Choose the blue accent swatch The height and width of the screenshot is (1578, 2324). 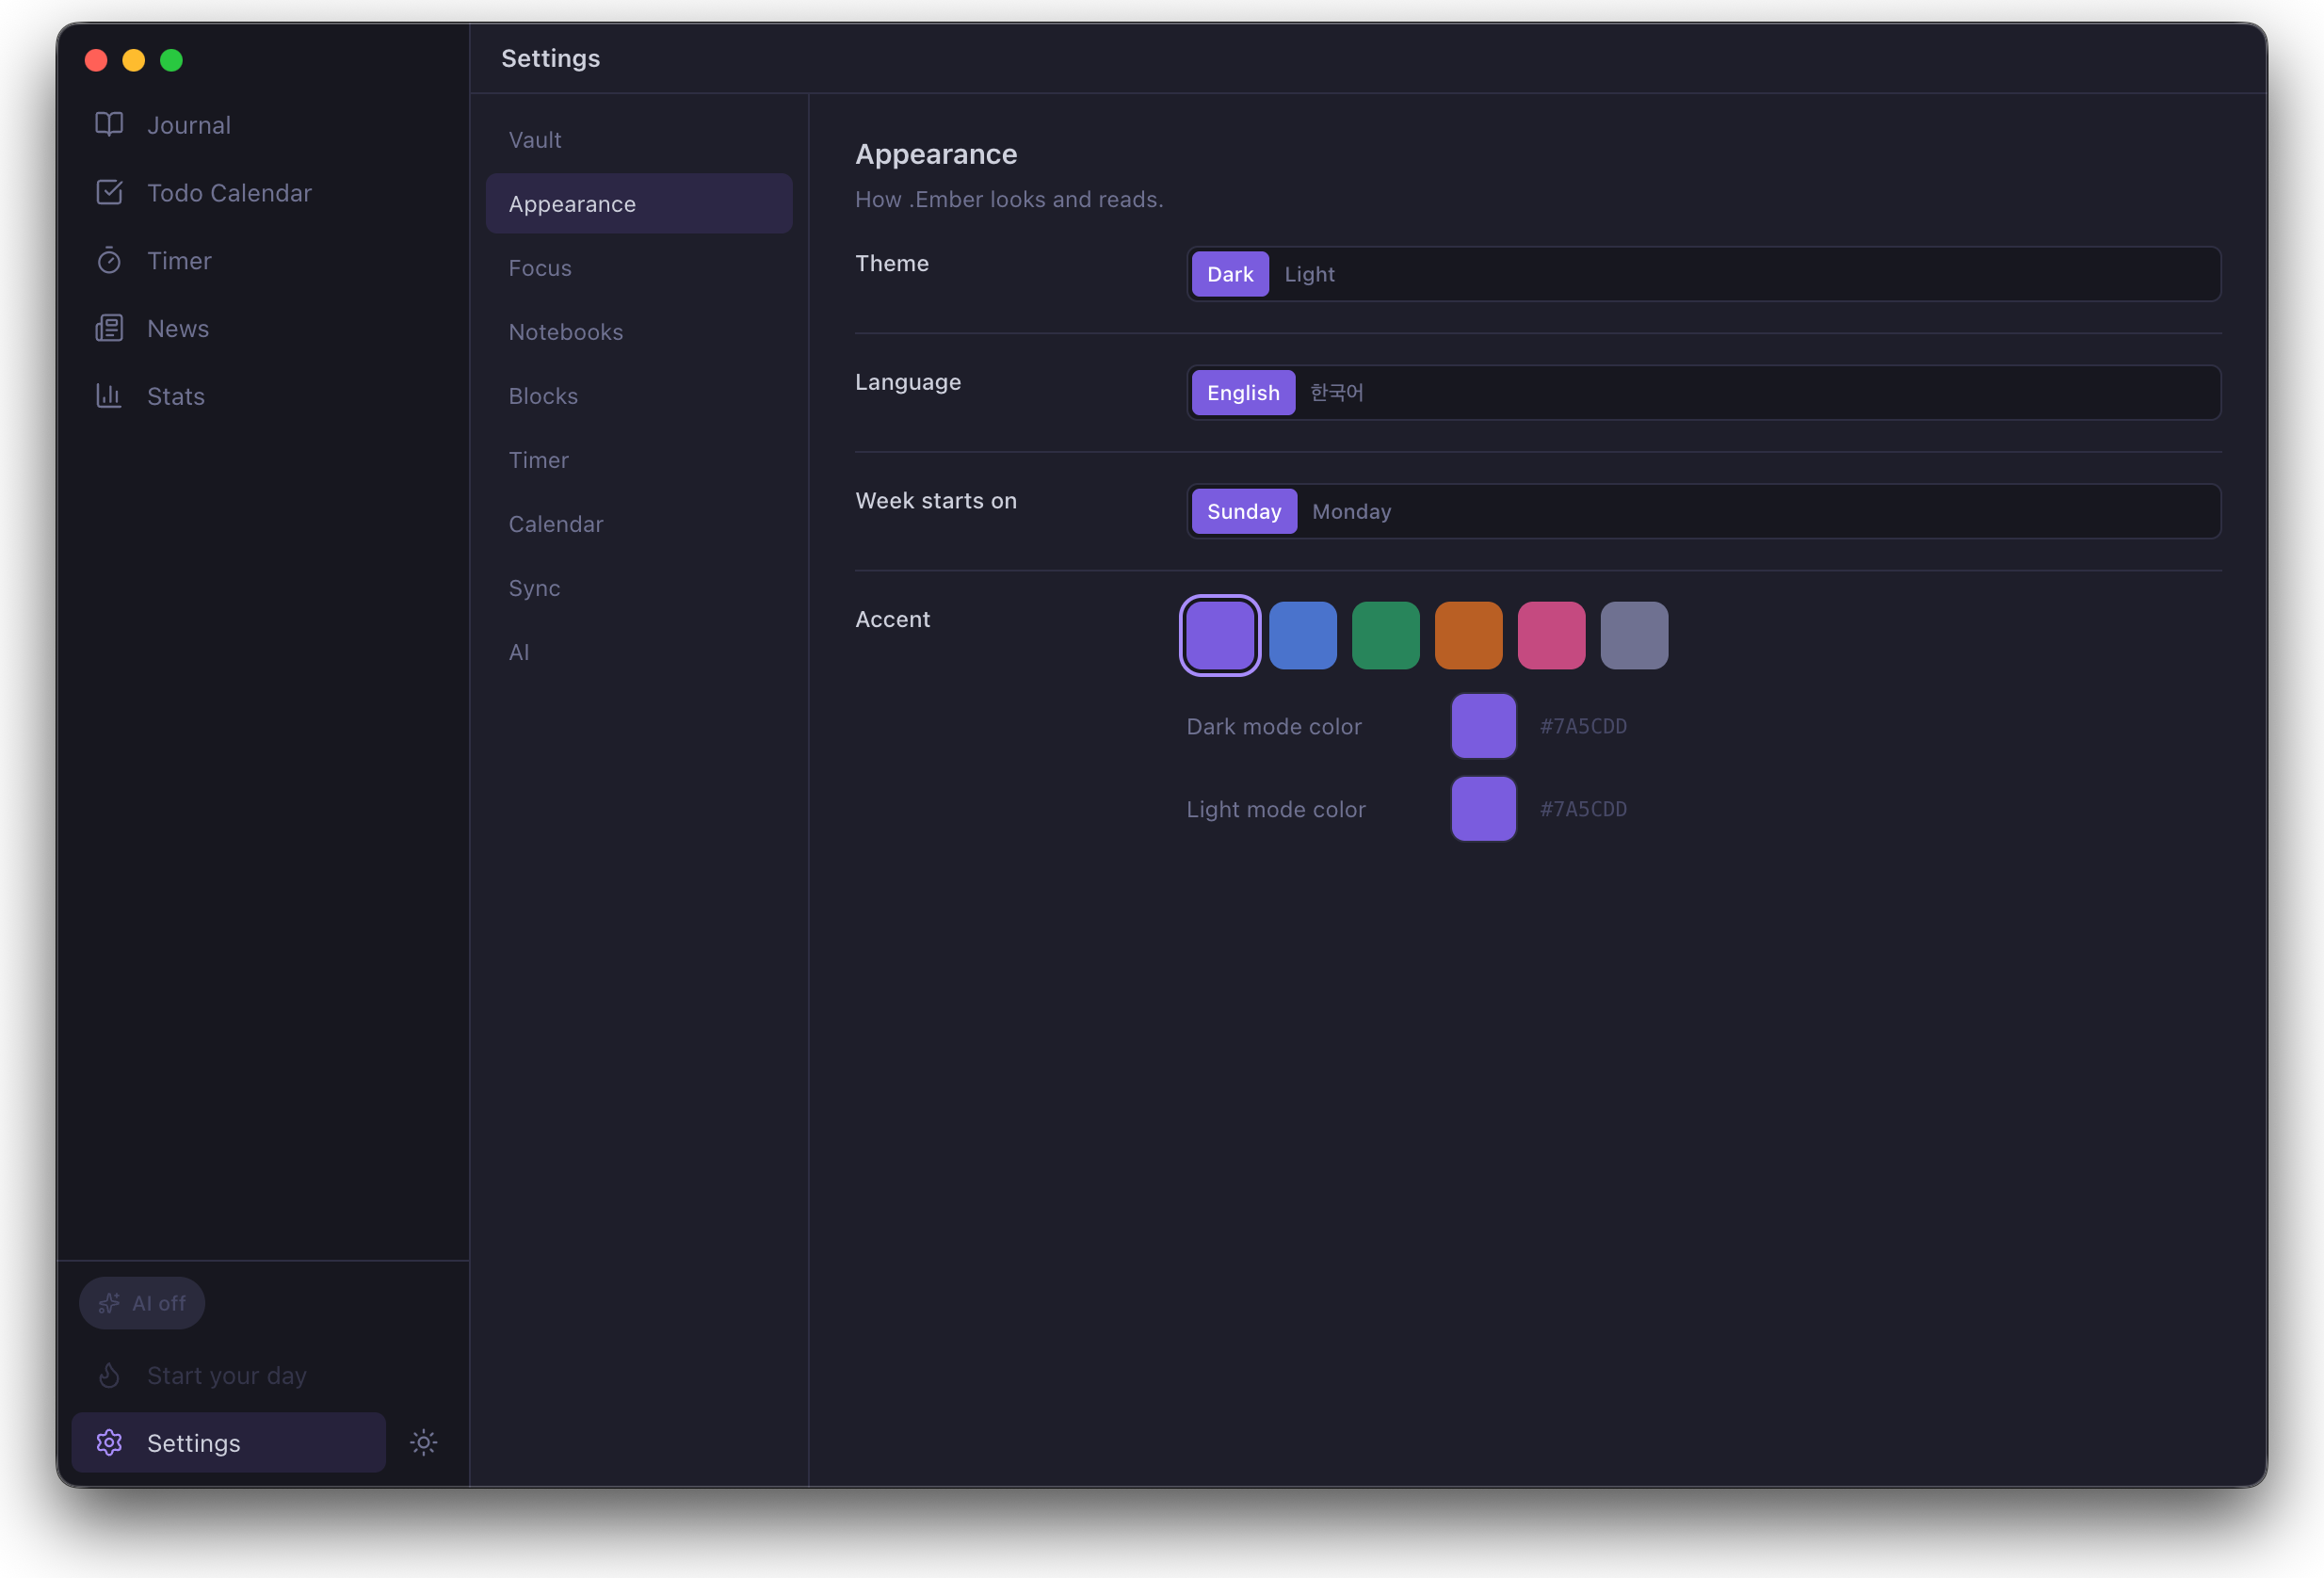pyautogui.click(x=1303, y=636)
